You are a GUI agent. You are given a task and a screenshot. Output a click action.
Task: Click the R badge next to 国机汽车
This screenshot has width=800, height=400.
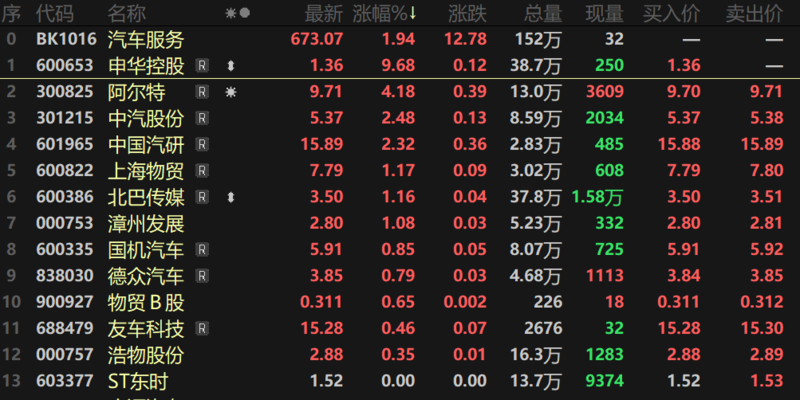coord(203,249)
